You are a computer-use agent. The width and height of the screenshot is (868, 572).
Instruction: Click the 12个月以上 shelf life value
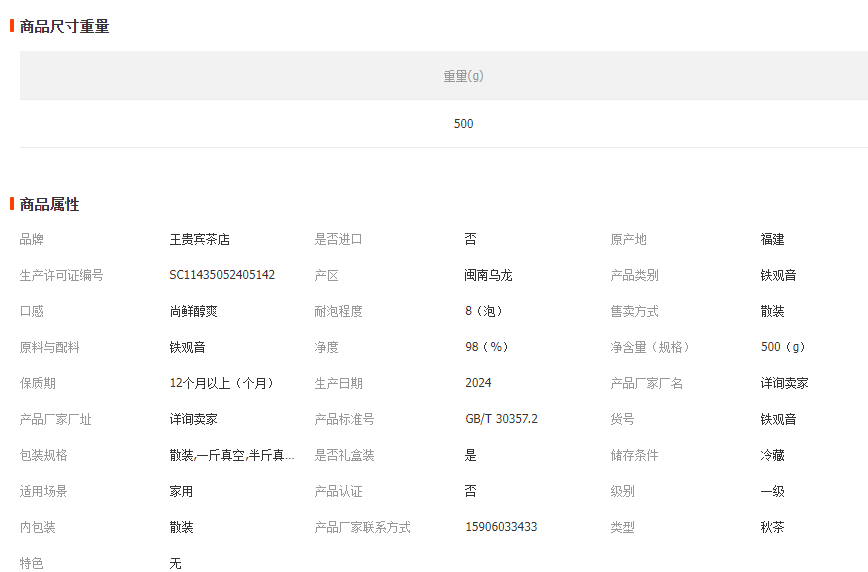click(x=221, y=383)
